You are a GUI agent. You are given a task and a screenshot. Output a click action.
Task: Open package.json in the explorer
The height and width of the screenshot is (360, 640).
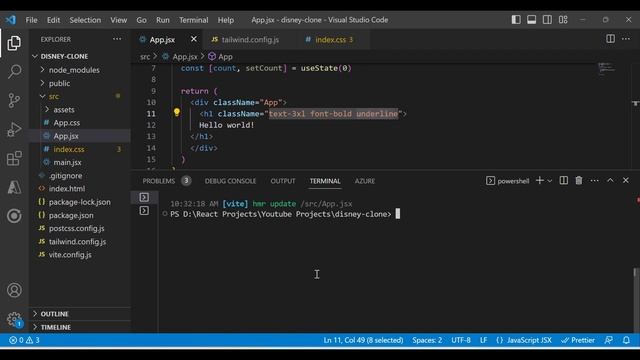pos(80,215)
